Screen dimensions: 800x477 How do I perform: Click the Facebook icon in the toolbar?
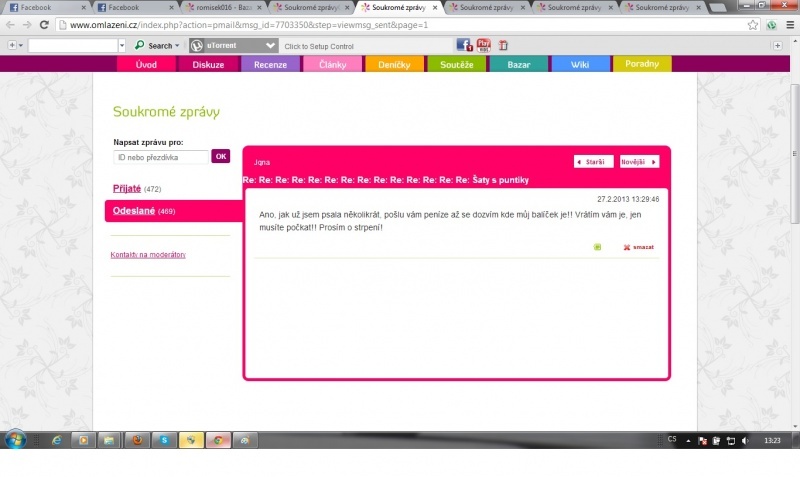pos(464,45)
